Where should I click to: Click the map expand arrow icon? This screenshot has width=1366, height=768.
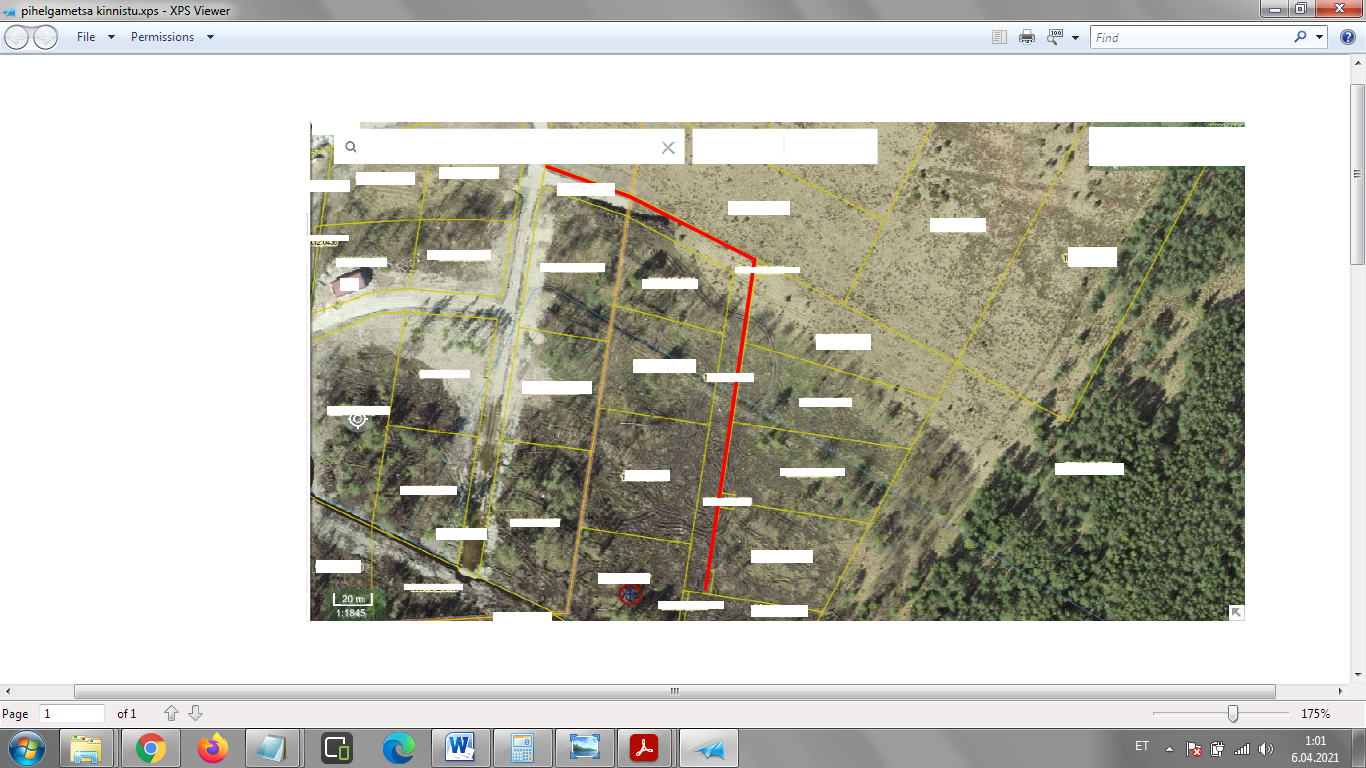[x=1236, y=612]
